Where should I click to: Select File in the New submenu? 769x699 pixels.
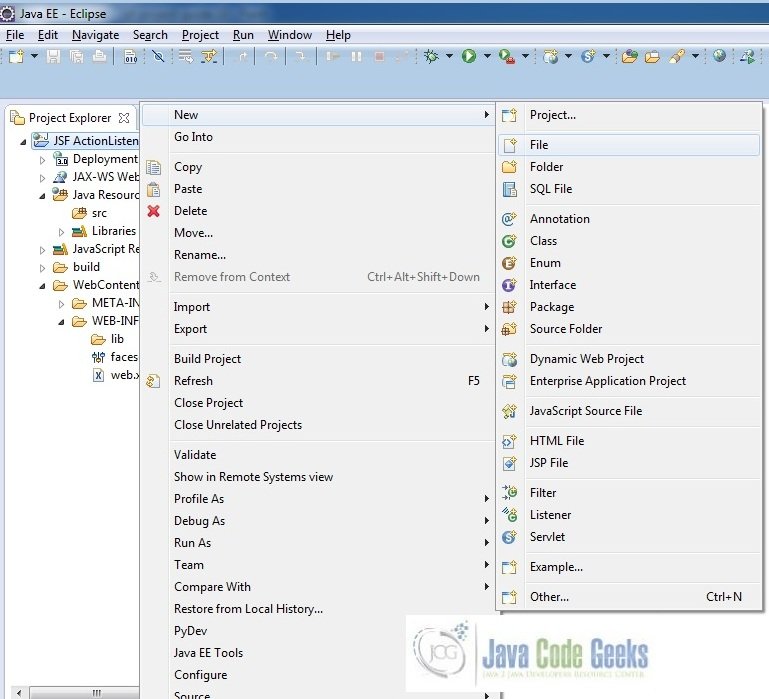click(x=628, y=145)
